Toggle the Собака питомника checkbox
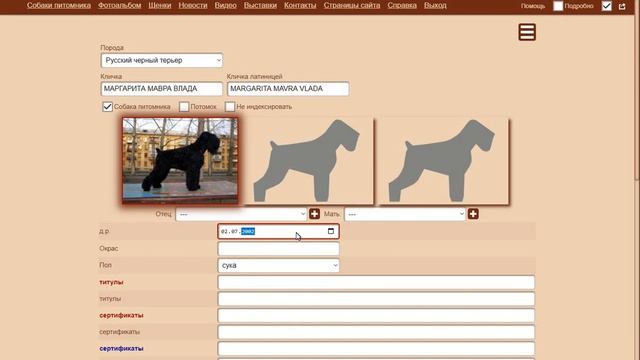 click(107, 107)
